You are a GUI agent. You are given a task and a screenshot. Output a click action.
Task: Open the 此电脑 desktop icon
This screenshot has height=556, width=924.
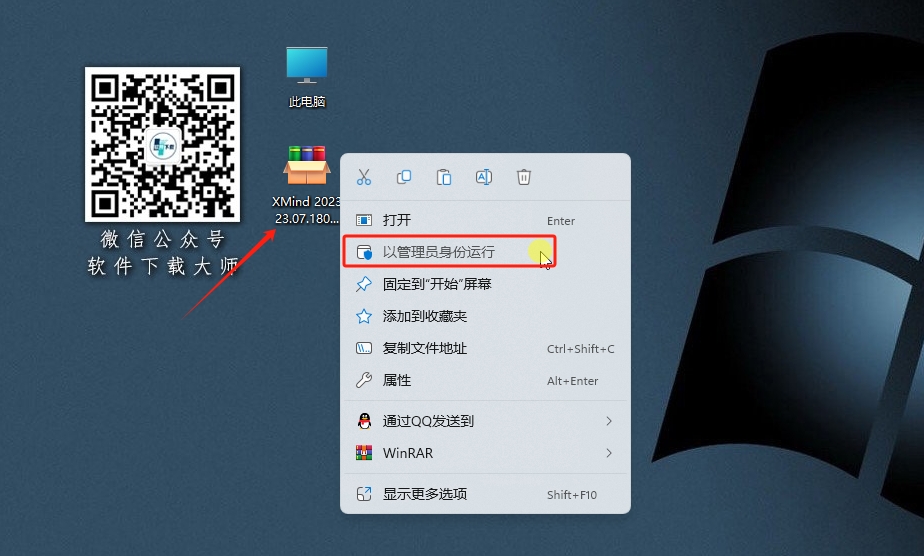click(x=307, y=77)
